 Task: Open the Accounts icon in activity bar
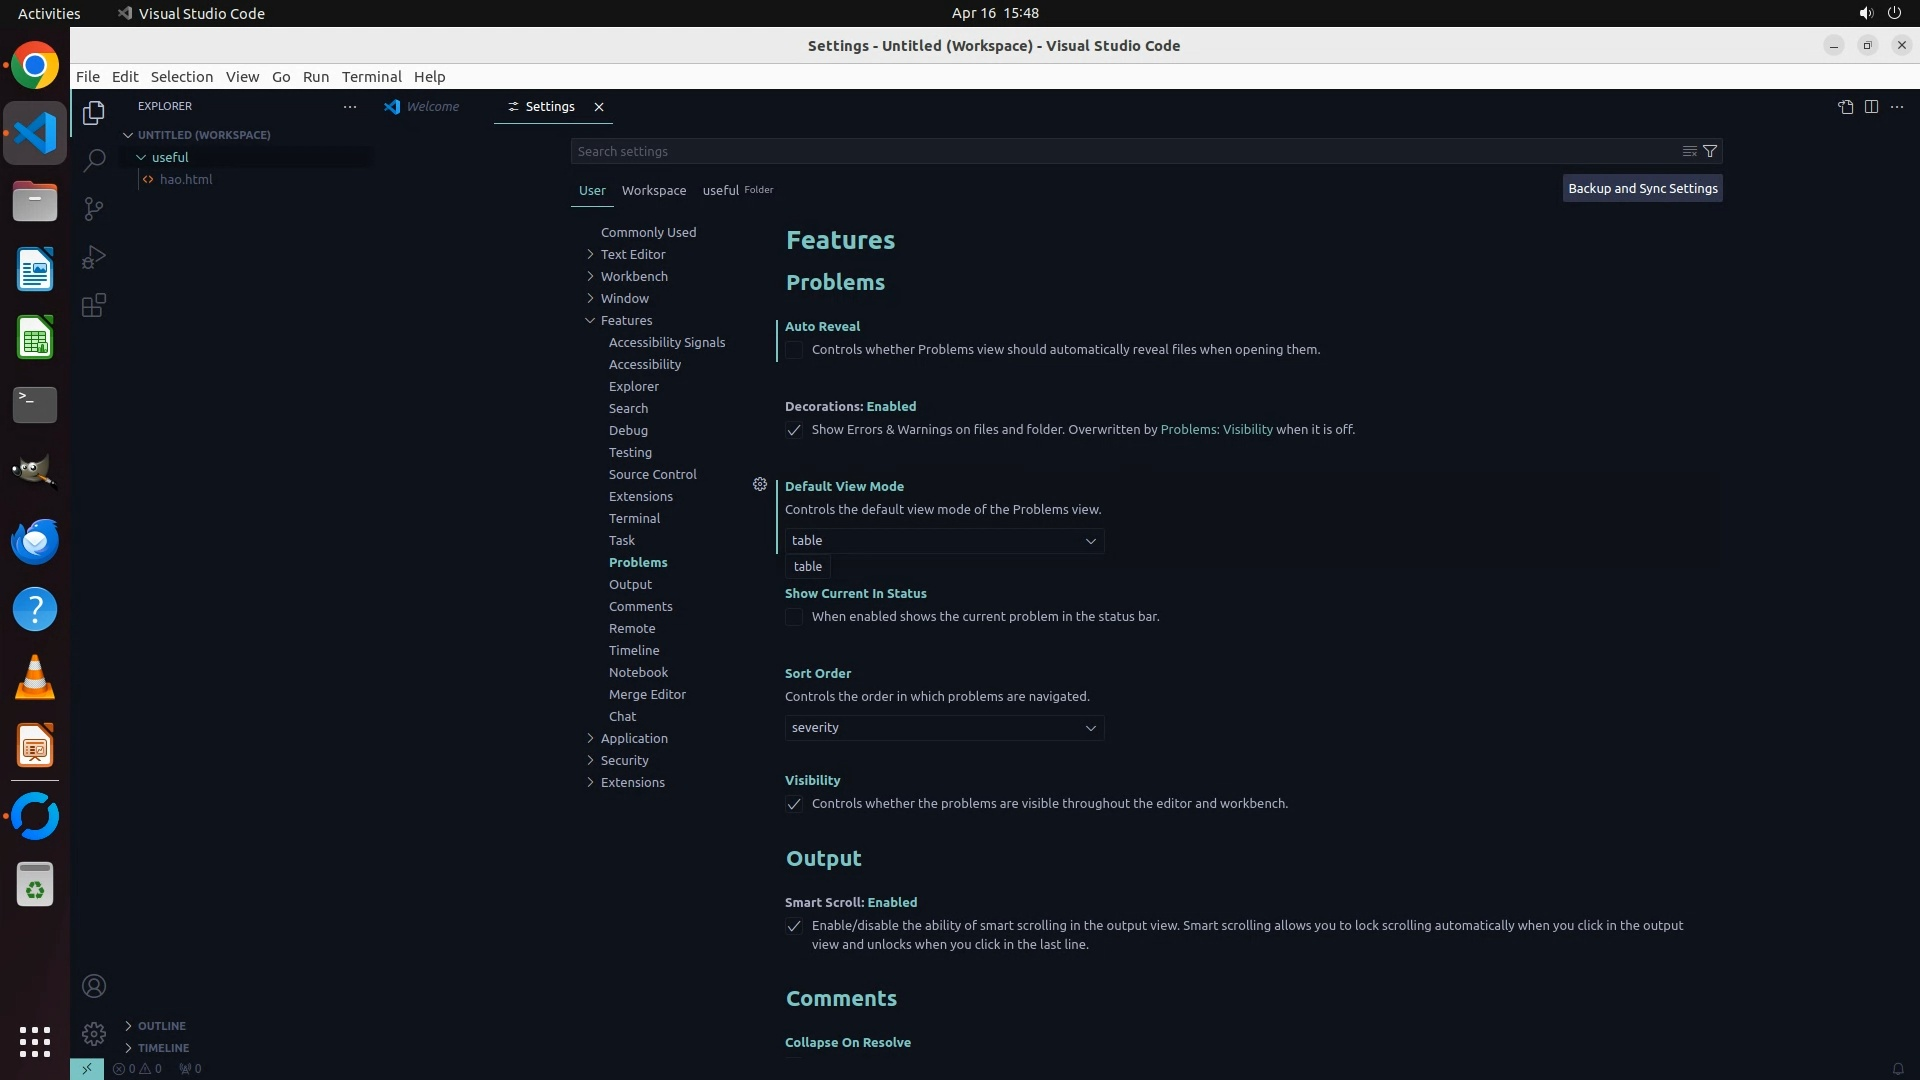(x=94, y=986)
